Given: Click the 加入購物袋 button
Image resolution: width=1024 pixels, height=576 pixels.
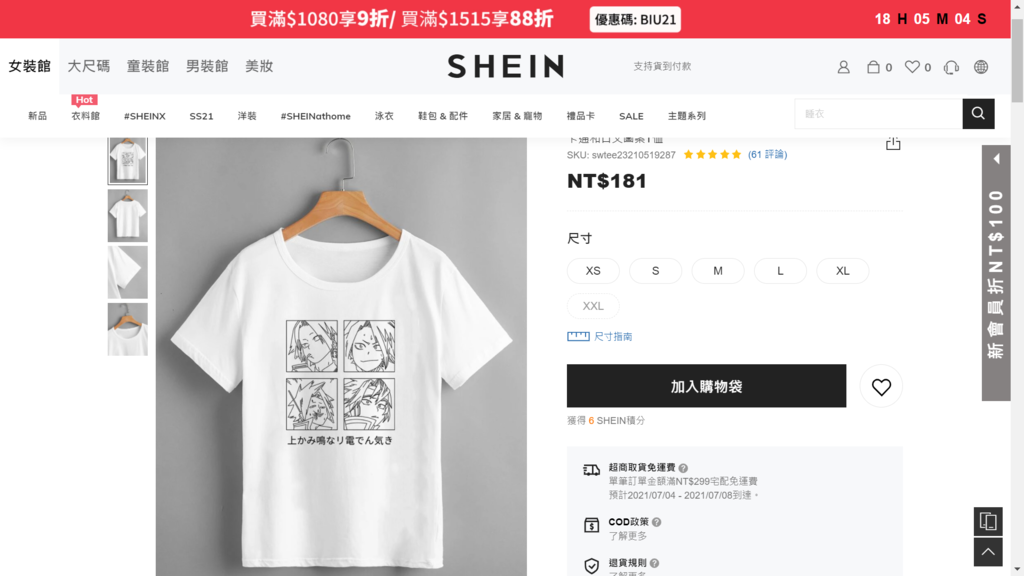Looking at the screenshot, I should point(706,386).
